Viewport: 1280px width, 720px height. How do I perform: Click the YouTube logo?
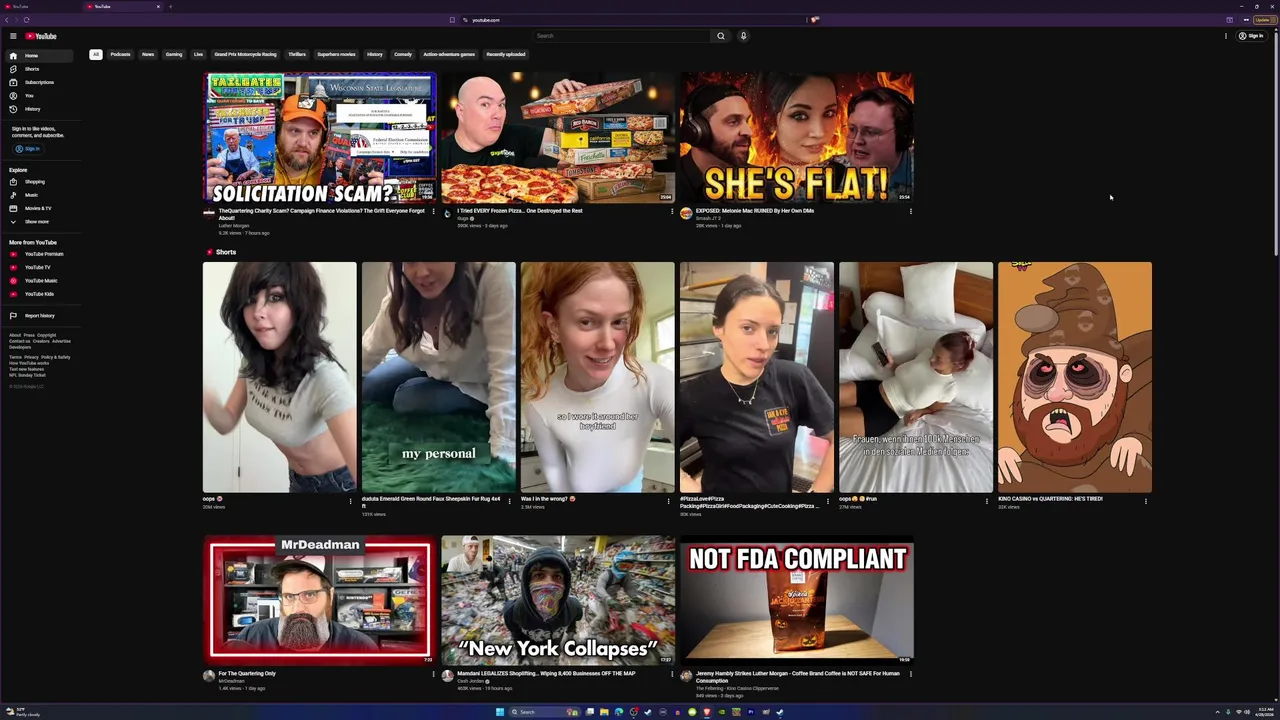click(x=41, y=36)
